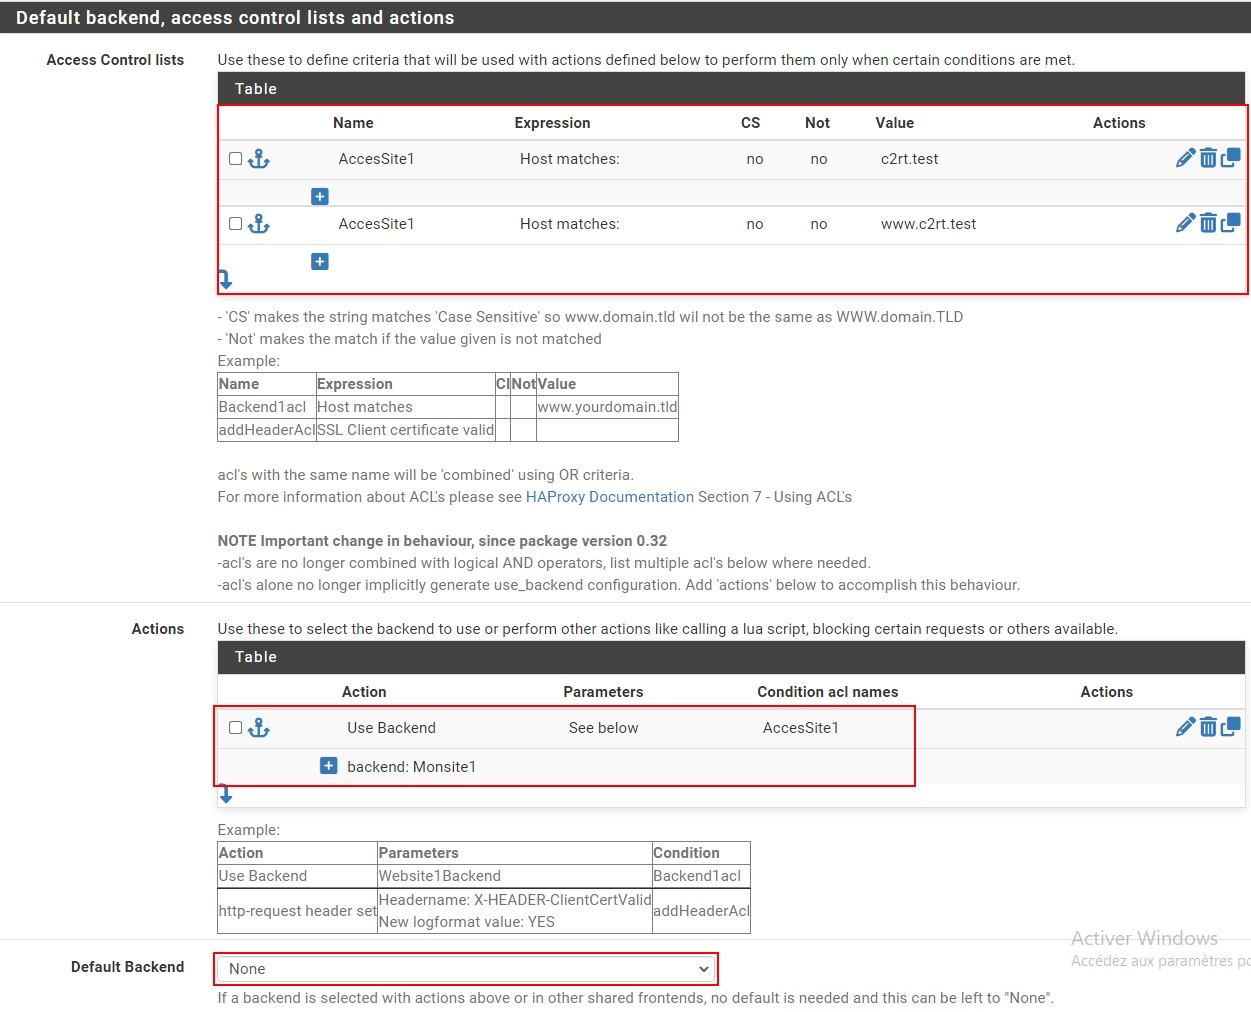1251x1012 pixels.
Task: Edit the Use Backend action with pencil
Action: click(1185, 727)
